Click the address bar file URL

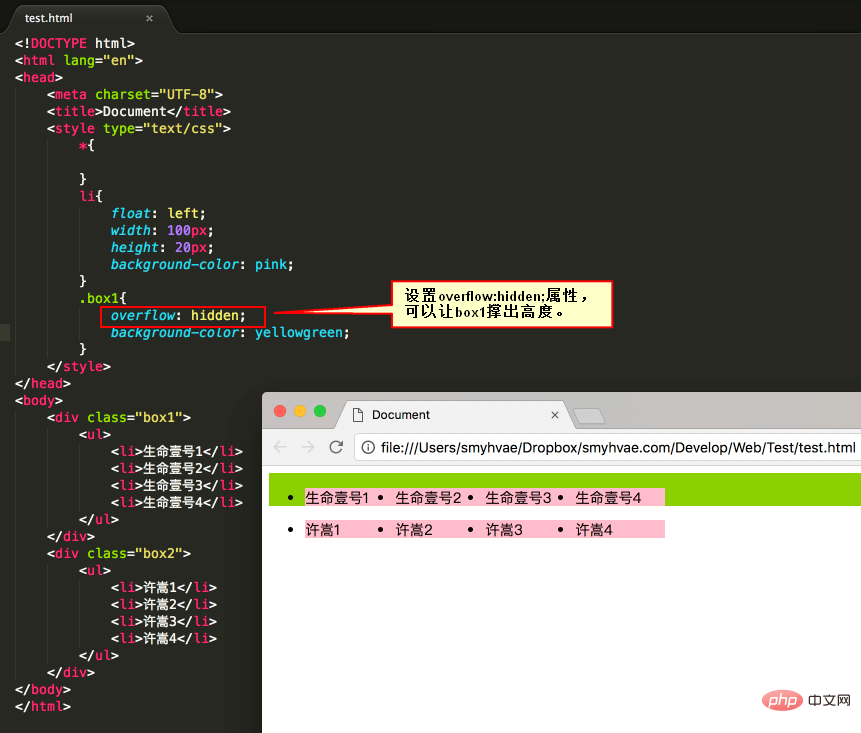click(x=618, y=447)
